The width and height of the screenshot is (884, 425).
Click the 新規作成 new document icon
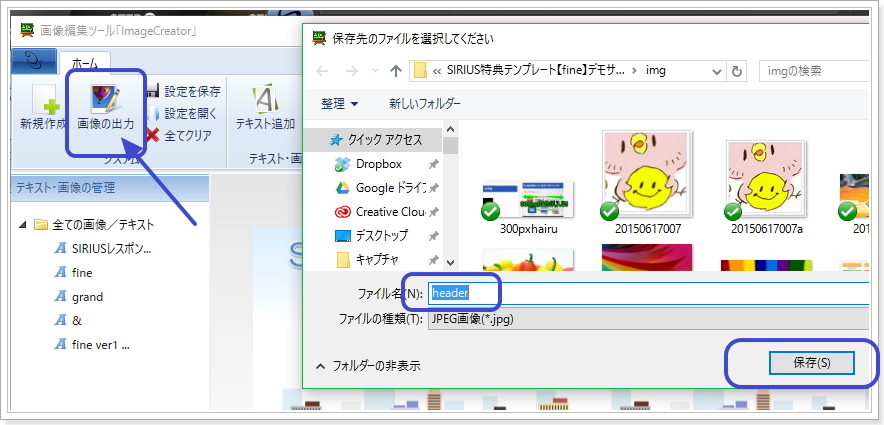coord(43,100)
